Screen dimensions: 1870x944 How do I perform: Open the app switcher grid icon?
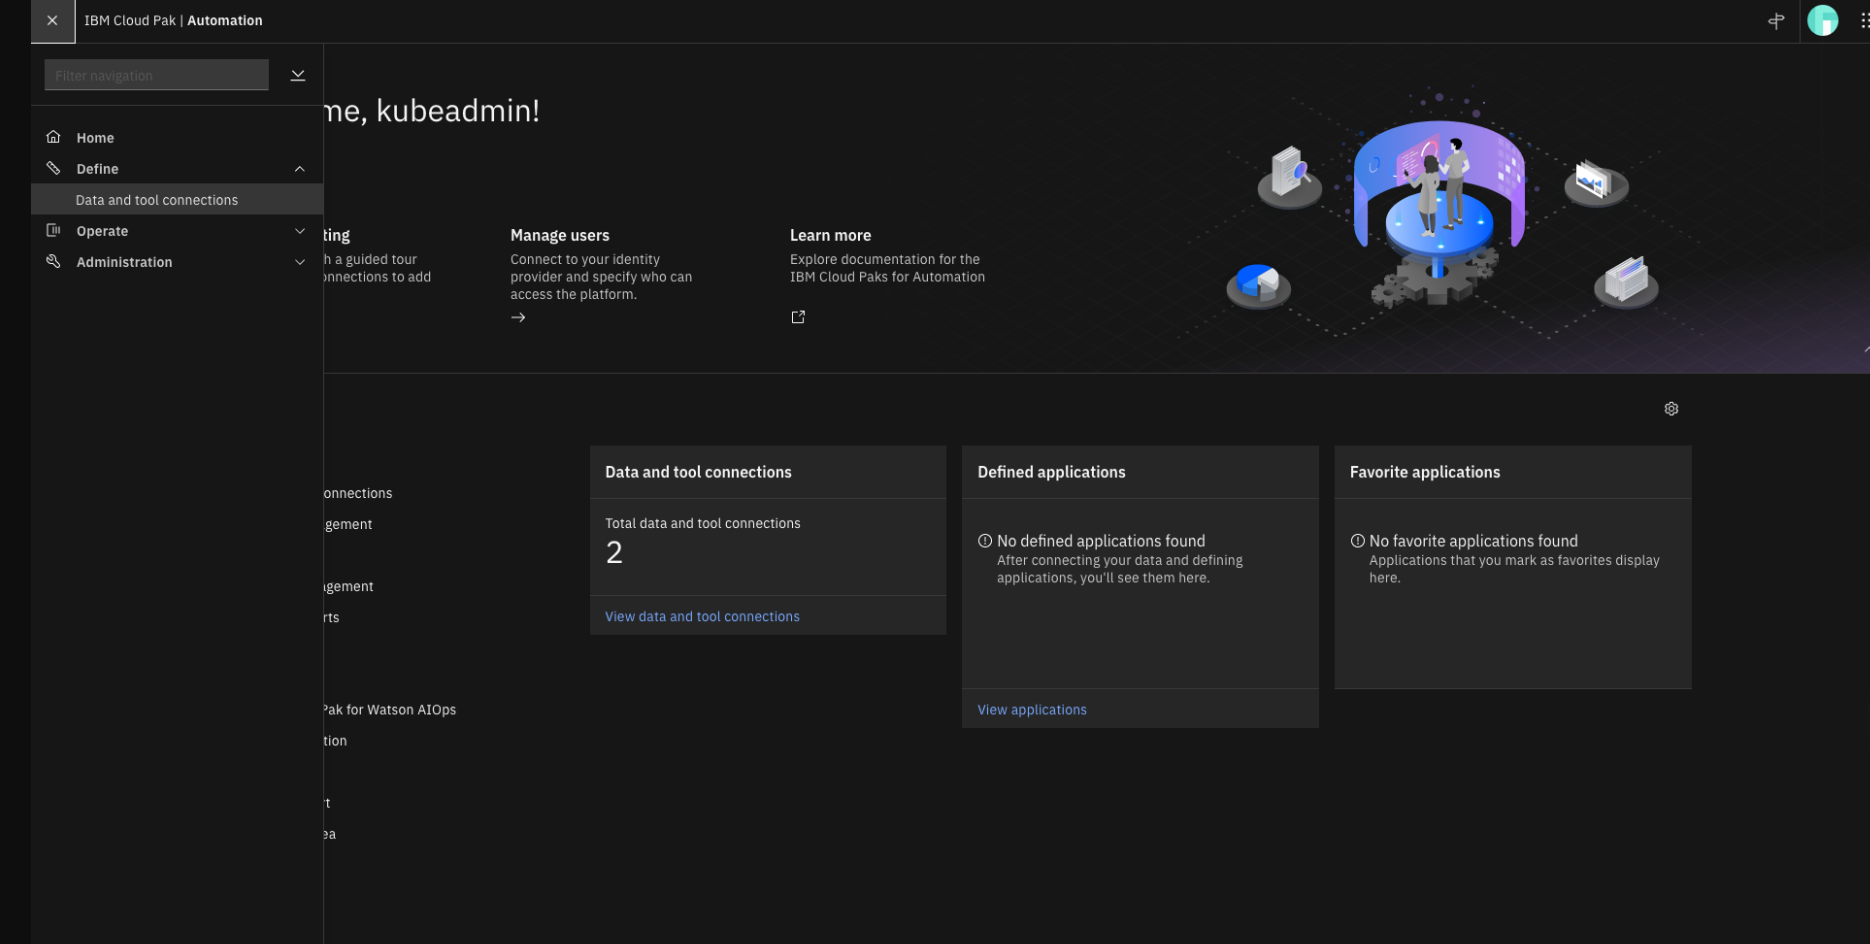(1863, 21)
